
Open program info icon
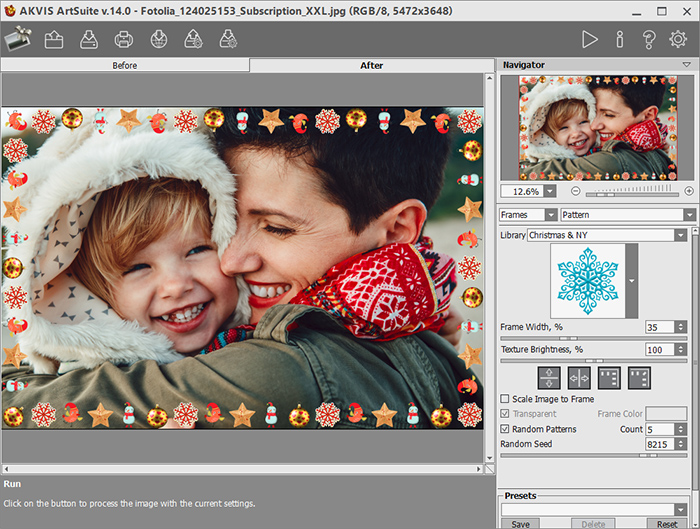pyautogui.click(x=620, y=39)
